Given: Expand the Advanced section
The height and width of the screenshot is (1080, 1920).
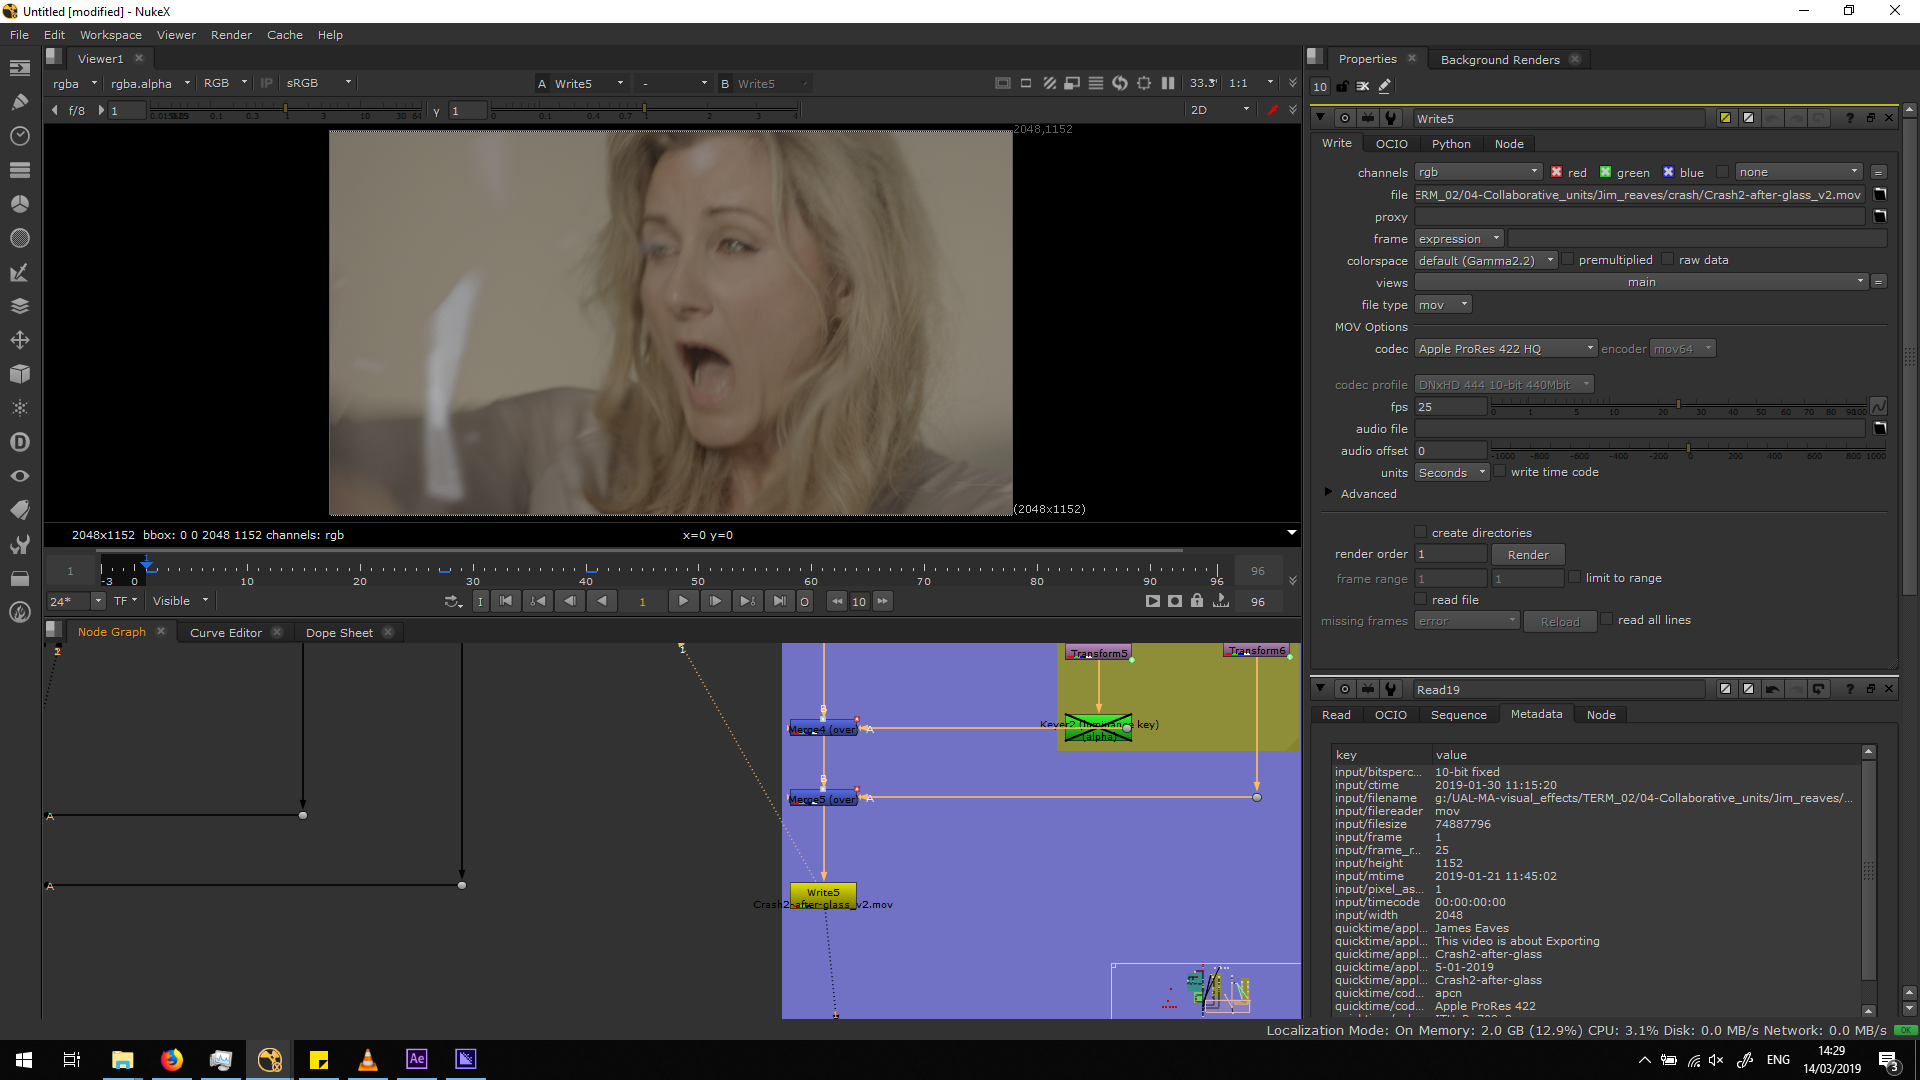Looking at the screenshot, I should pyautogui.click(x=1329, y=493).
